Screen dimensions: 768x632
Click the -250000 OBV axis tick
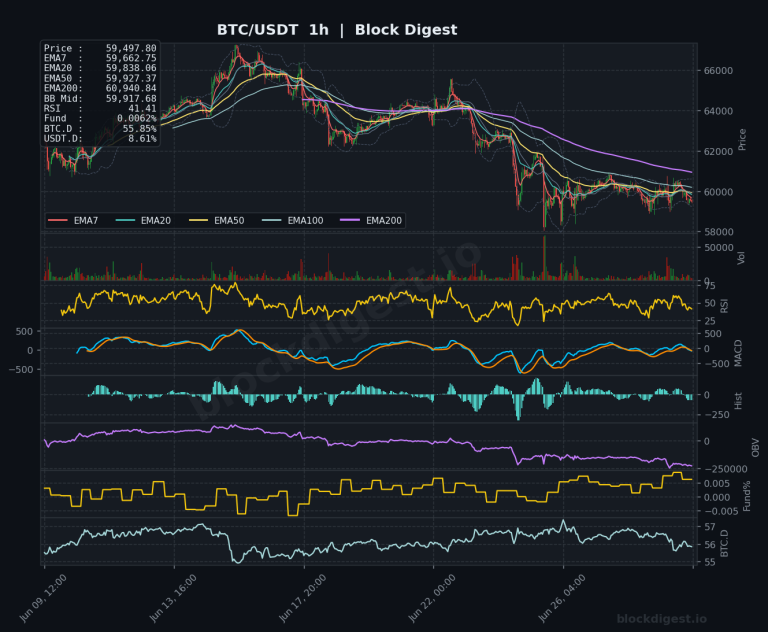click(x=725, y=469)
